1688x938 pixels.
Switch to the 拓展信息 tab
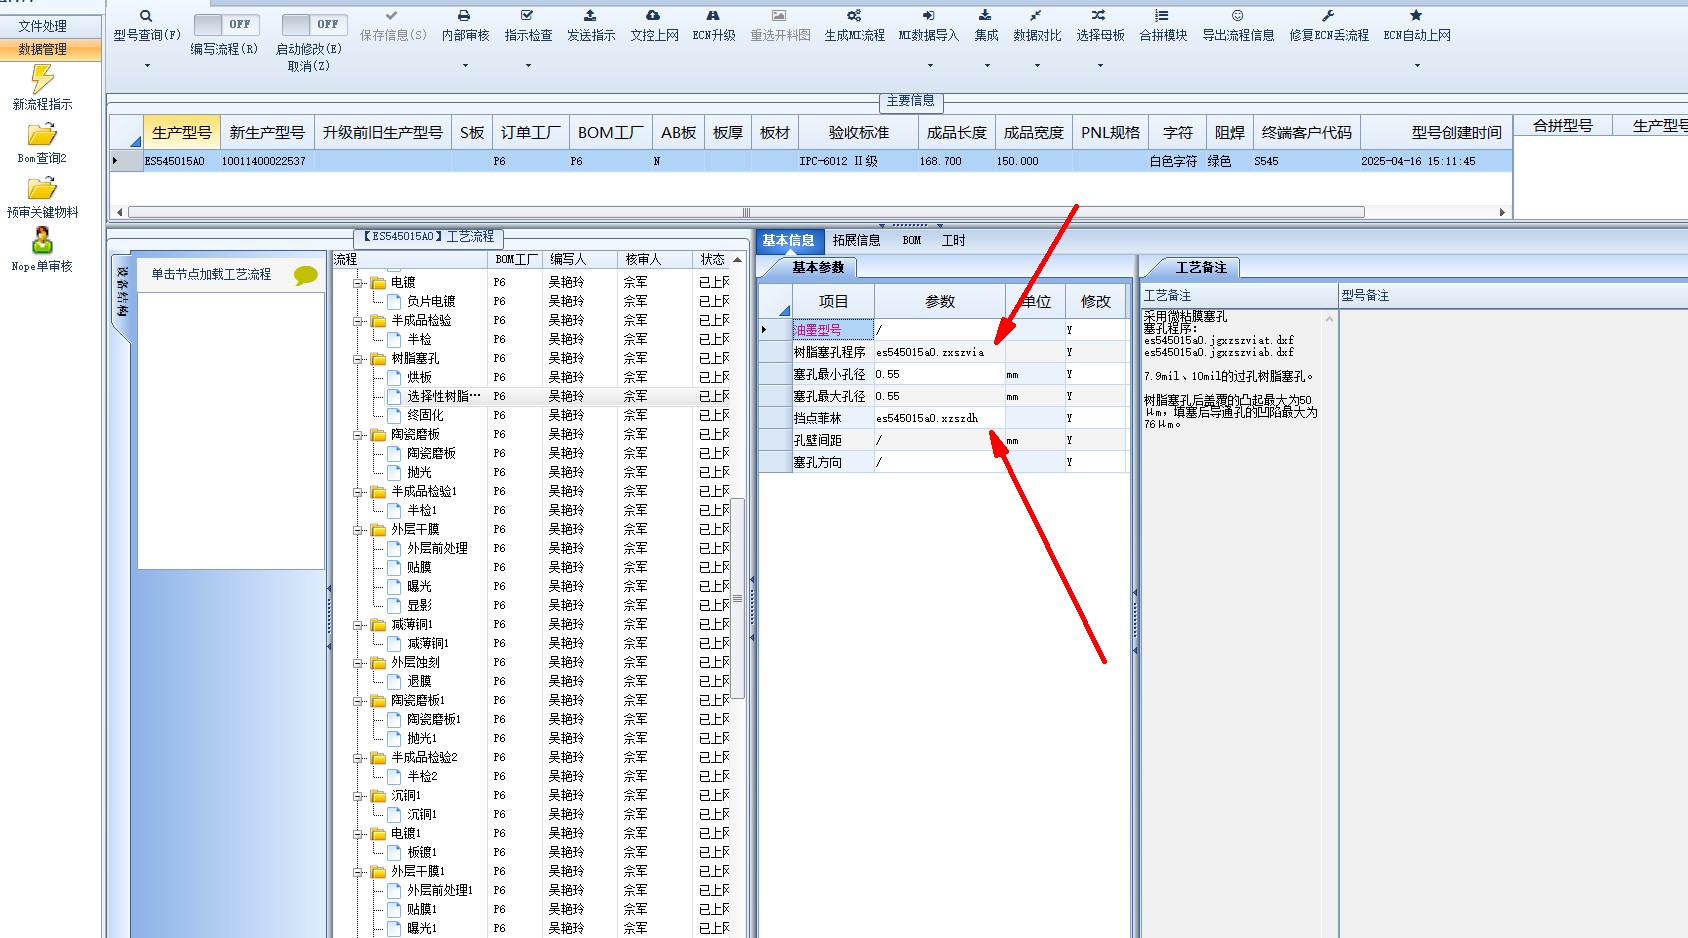pyautogui.click(x=856, y=241)
